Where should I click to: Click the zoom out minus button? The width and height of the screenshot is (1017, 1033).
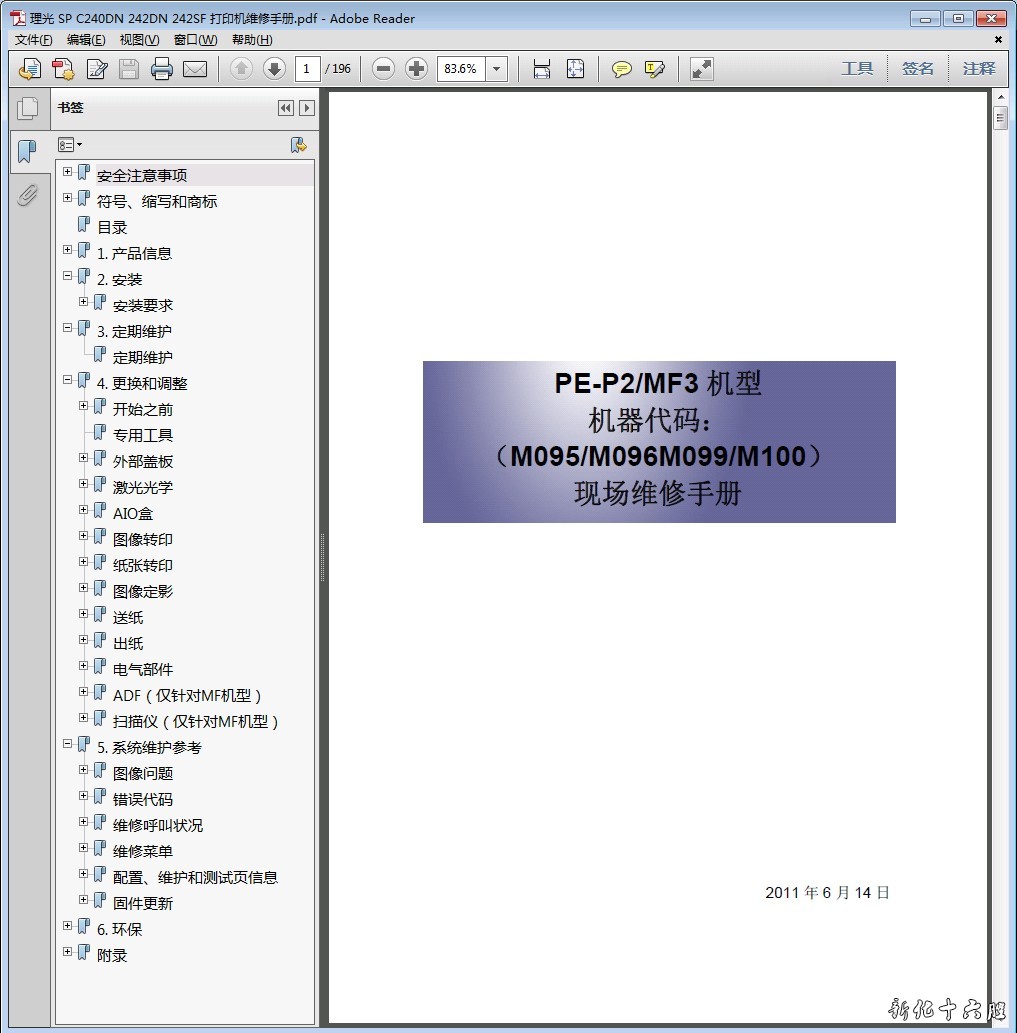pos(384,69)
